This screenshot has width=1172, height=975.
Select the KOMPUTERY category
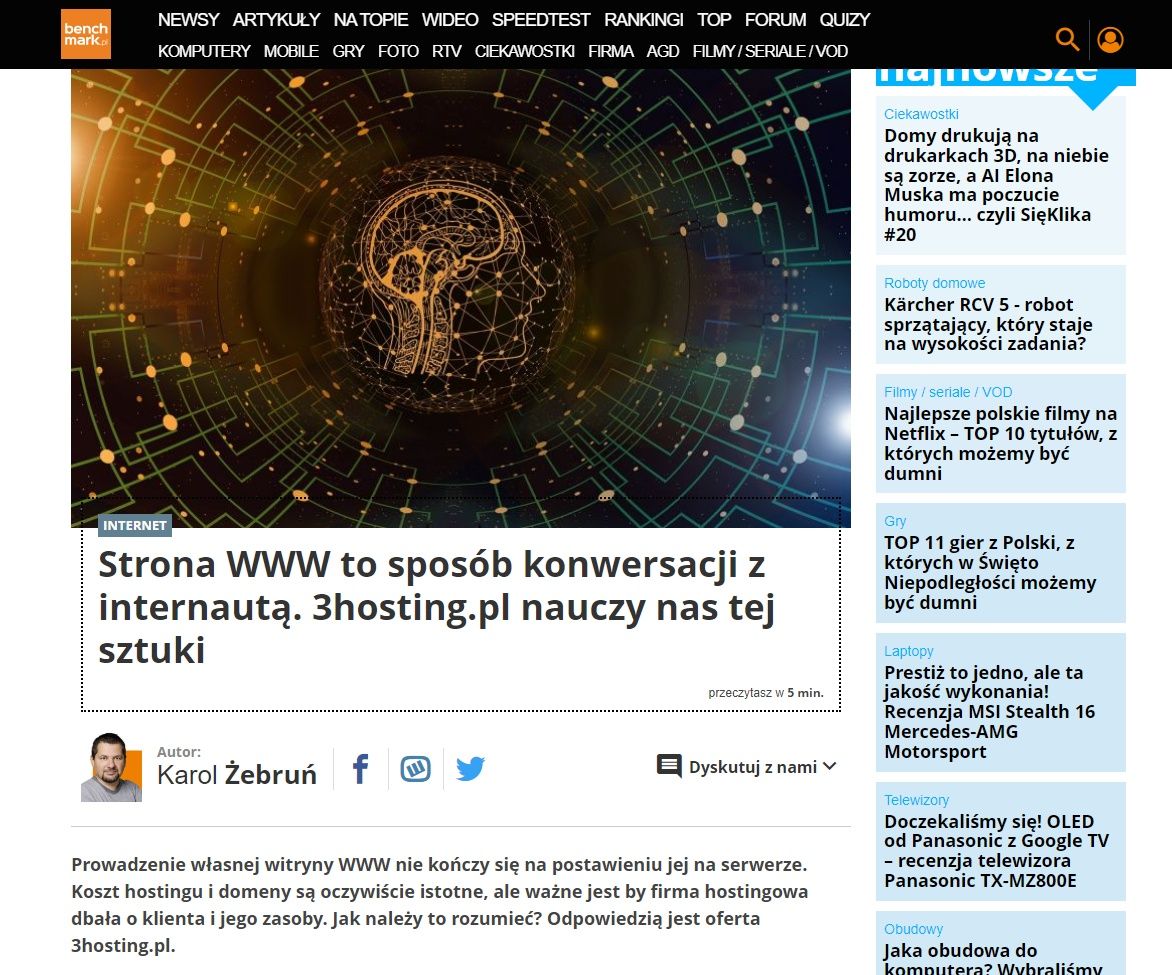tap(204, 52)
